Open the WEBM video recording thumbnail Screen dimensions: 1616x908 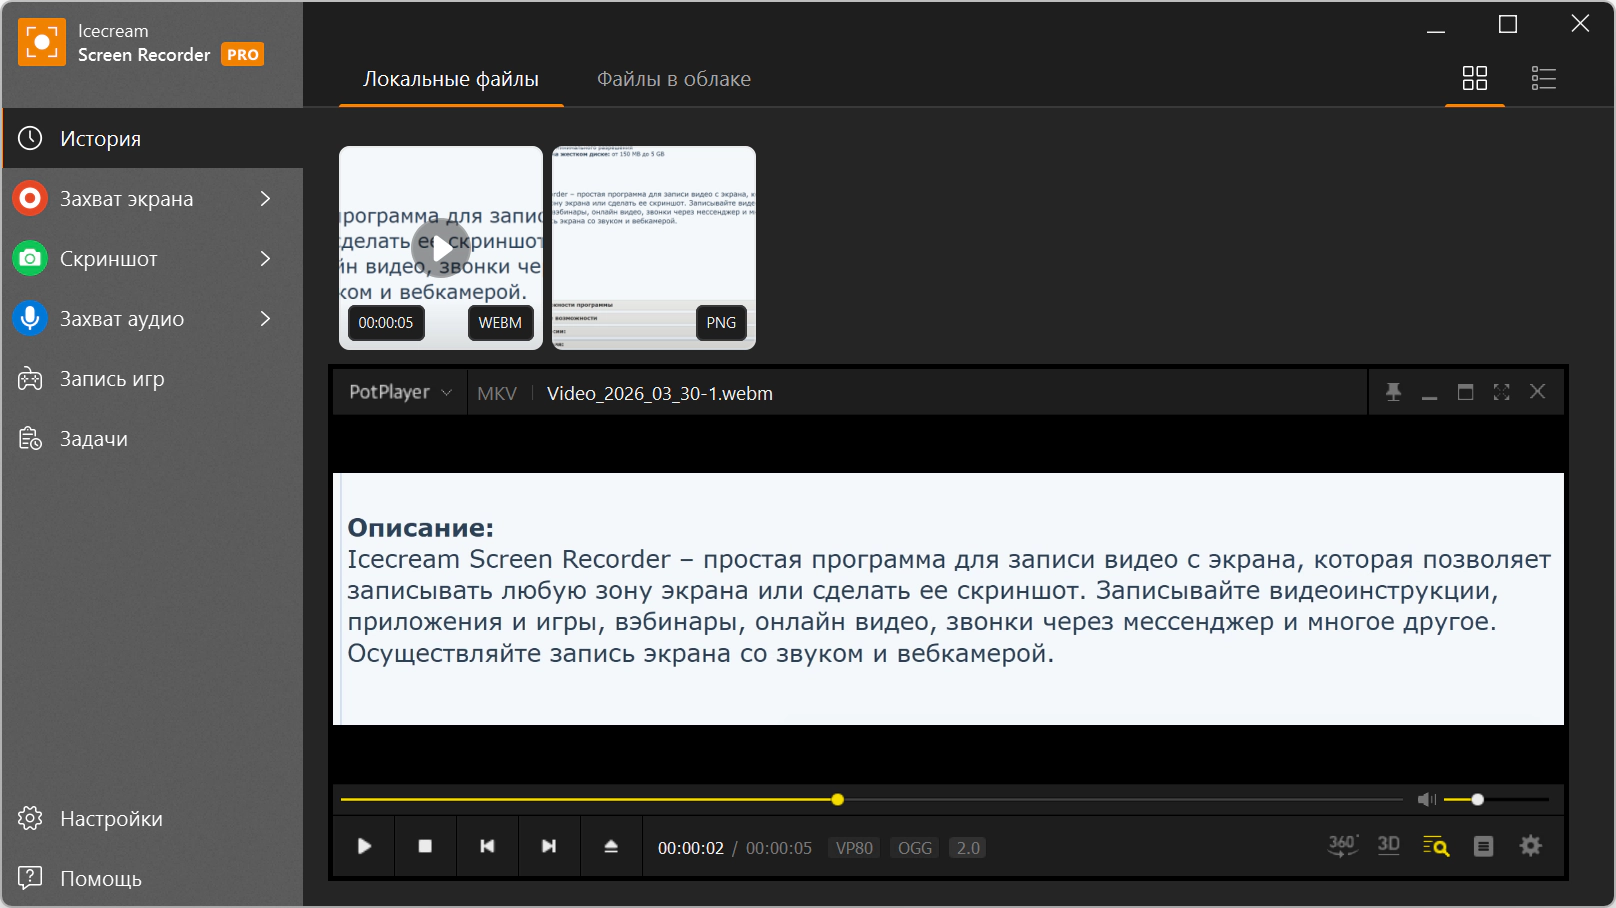click(441, 248)
